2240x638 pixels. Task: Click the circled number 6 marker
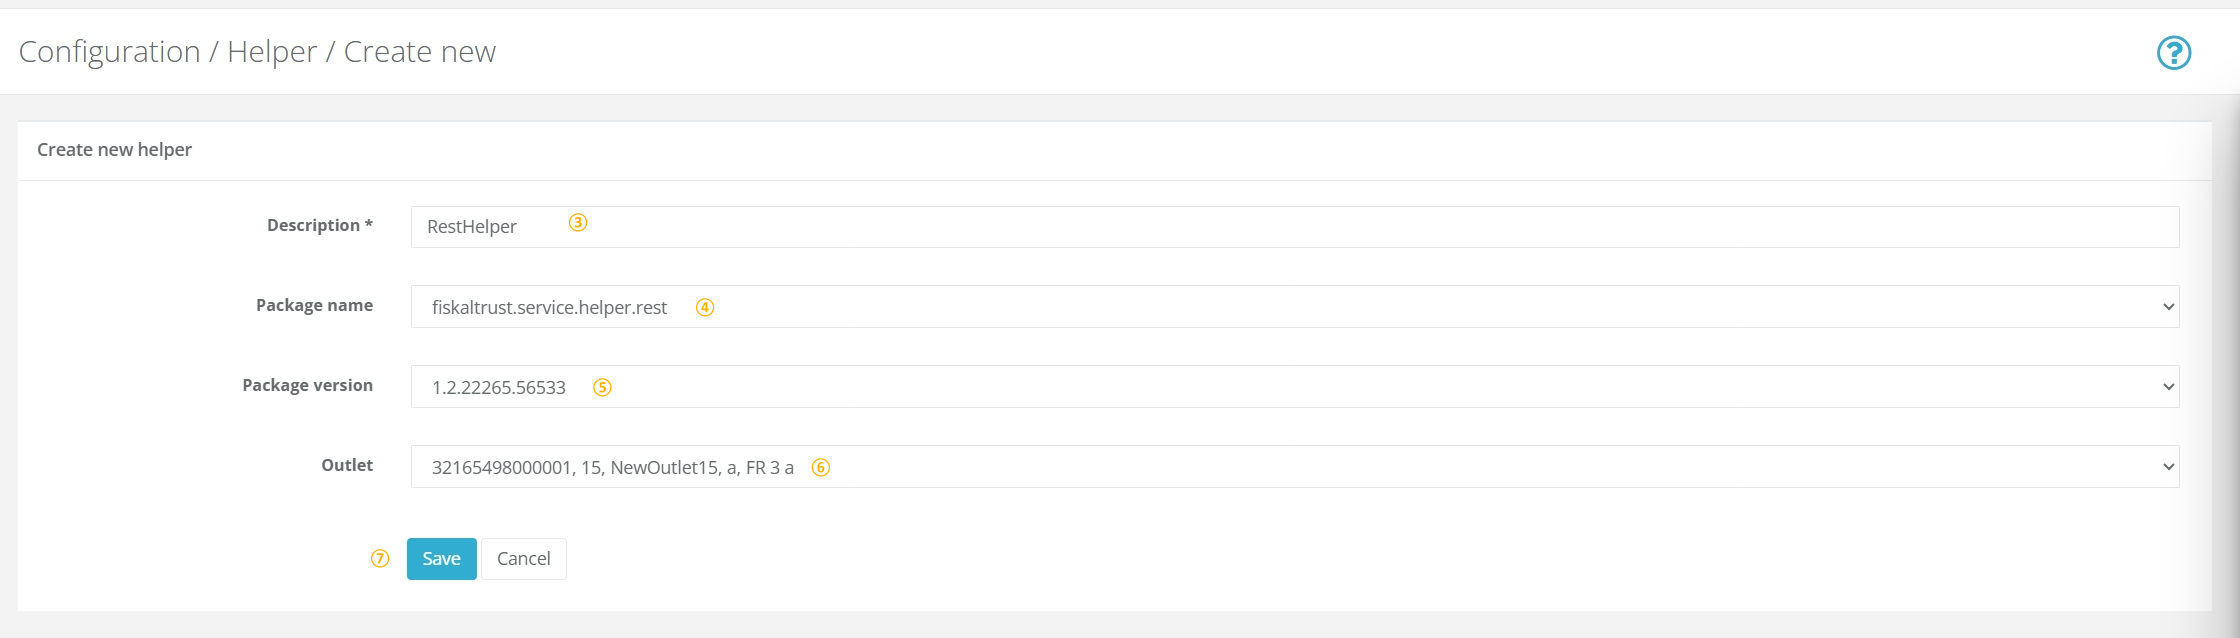pyautogui.click(x=820, y=467)
